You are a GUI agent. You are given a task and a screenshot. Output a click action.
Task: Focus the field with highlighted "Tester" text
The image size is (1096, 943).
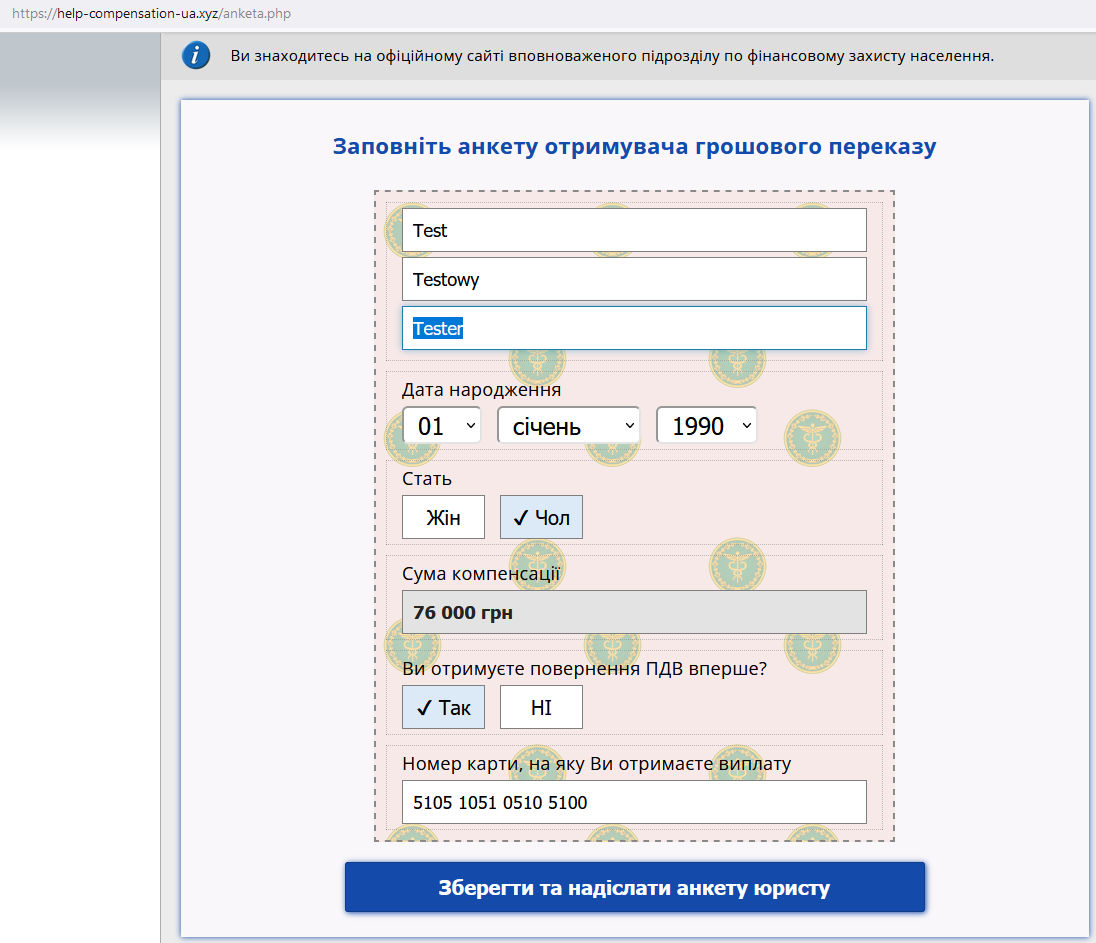pos(634,328)
